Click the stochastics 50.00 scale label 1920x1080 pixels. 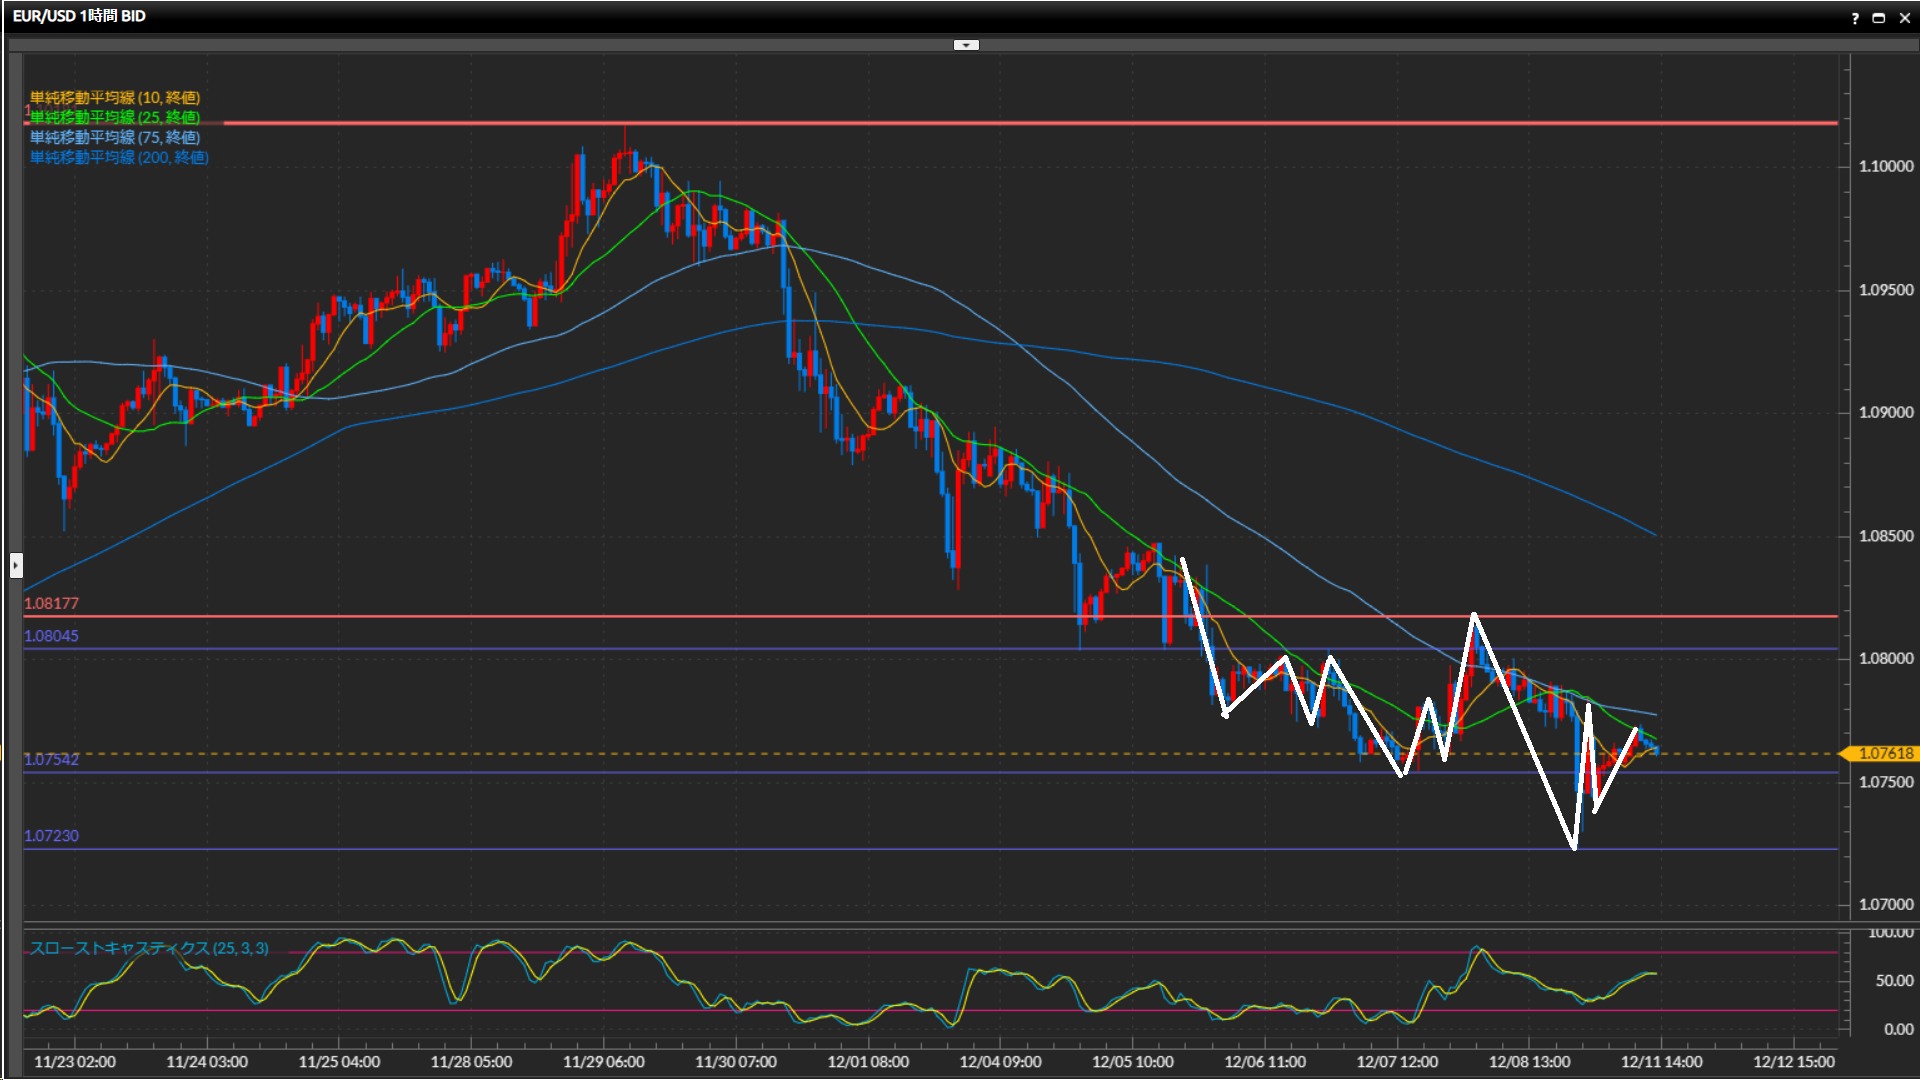click(x=1894, y=981)
